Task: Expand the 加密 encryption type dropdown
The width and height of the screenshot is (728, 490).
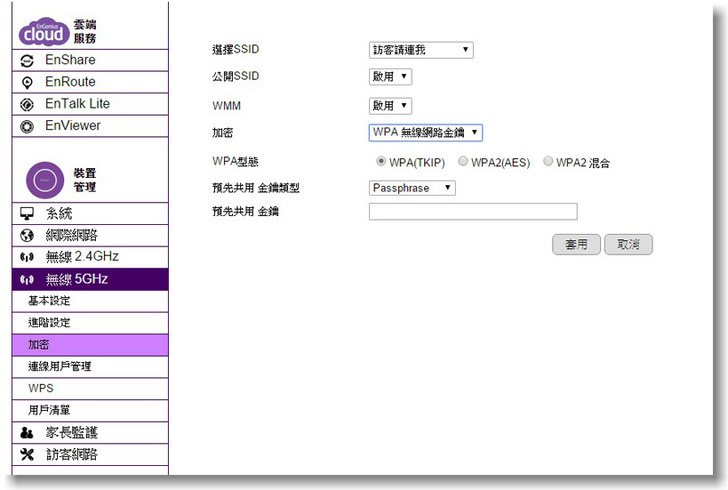Action: tap(426, 132)
